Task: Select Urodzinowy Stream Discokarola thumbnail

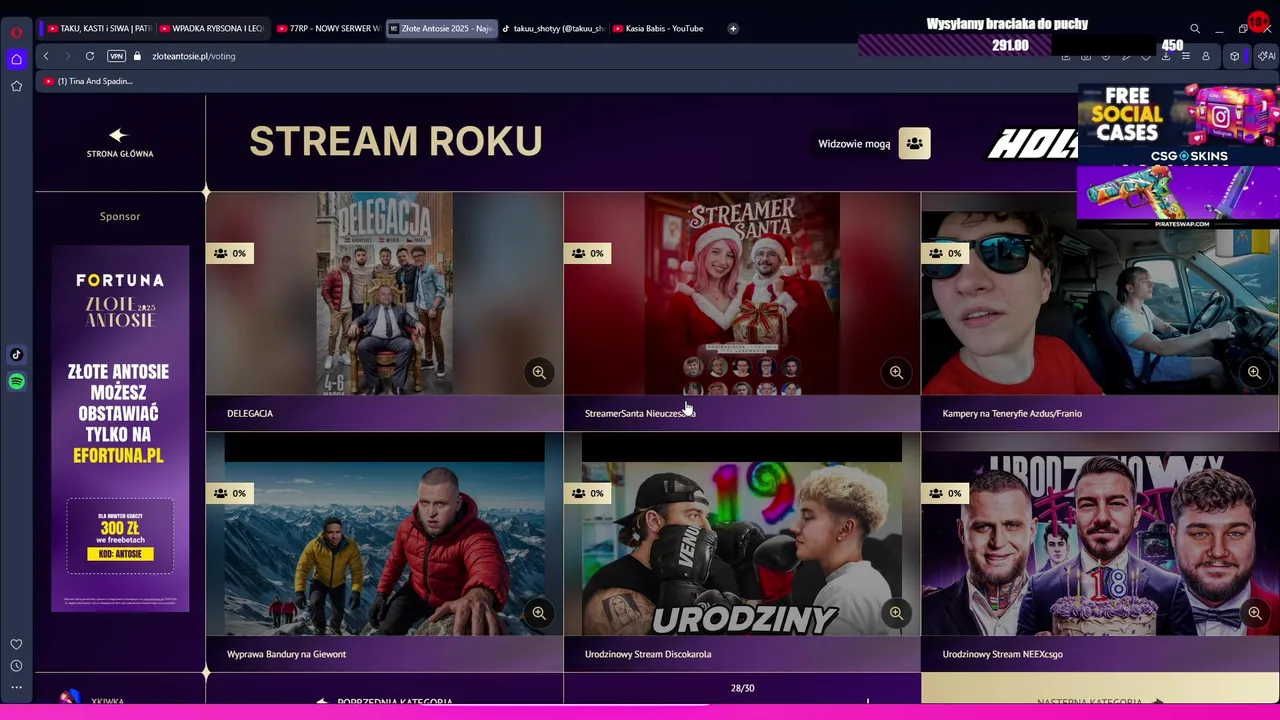Action: tap(742, 535)
